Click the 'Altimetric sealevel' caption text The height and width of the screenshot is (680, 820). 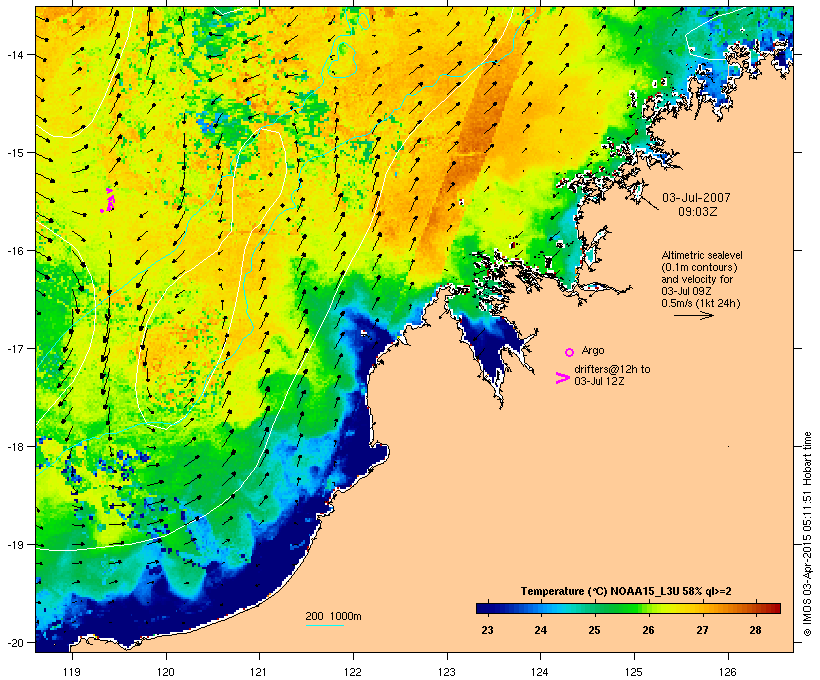click(x=702, y=255)
